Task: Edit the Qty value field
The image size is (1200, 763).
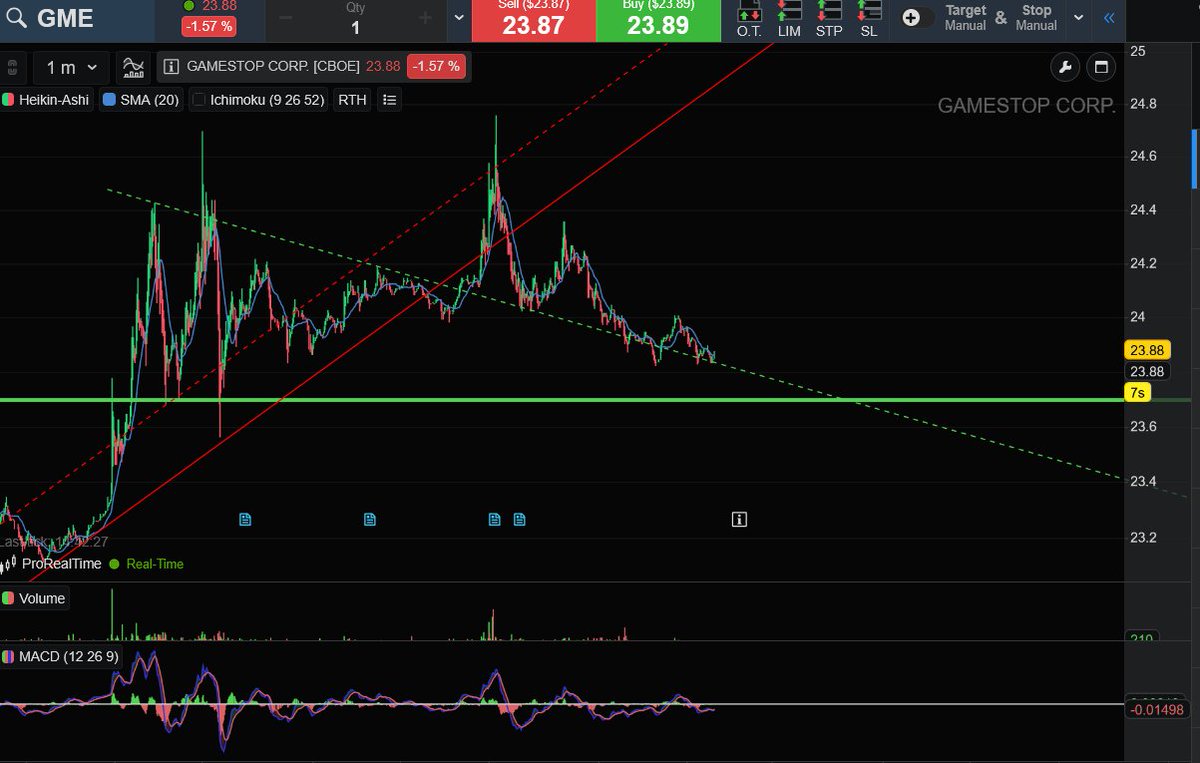Action: pos(355,28)
